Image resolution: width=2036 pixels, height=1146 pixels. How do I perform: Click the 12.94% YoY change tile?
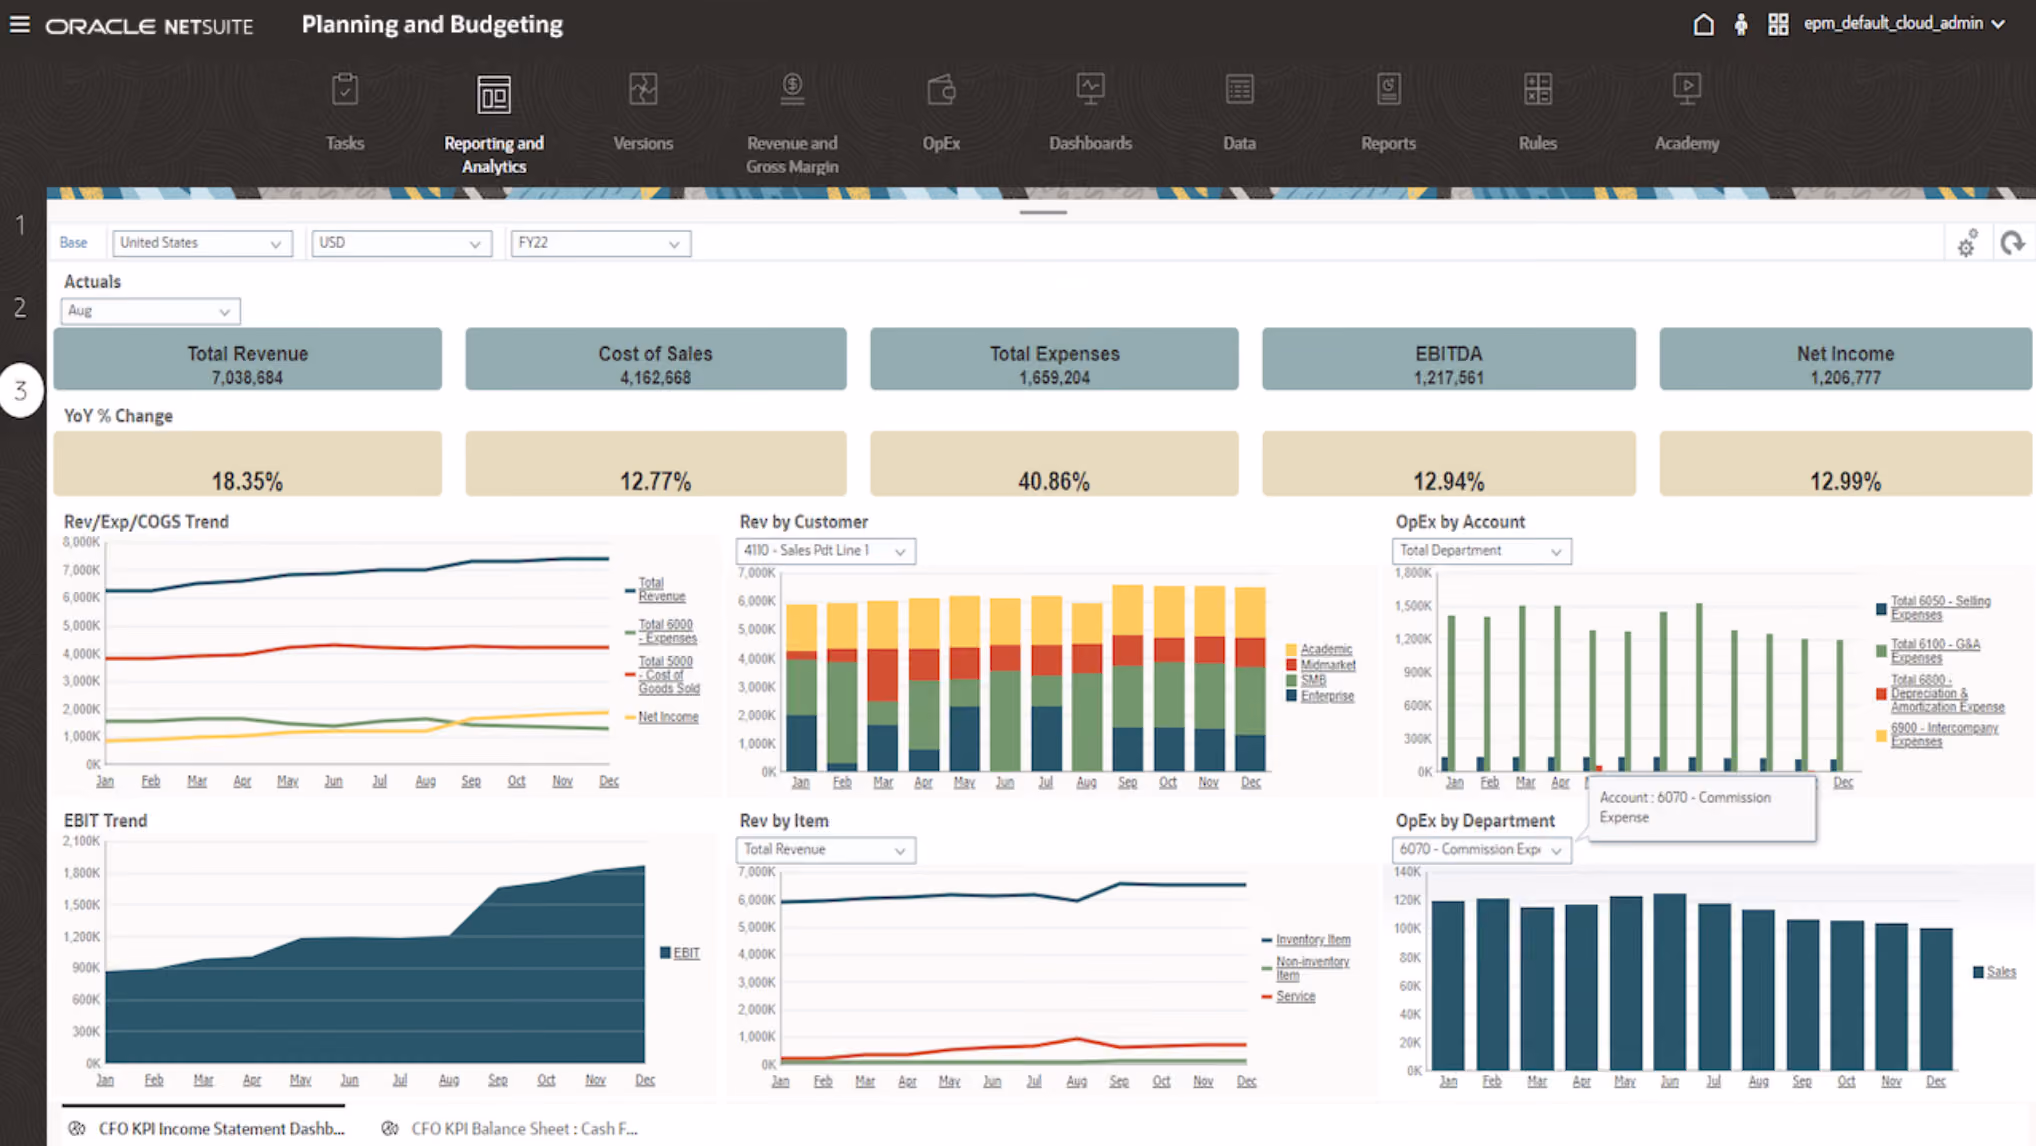[1448, 464]
